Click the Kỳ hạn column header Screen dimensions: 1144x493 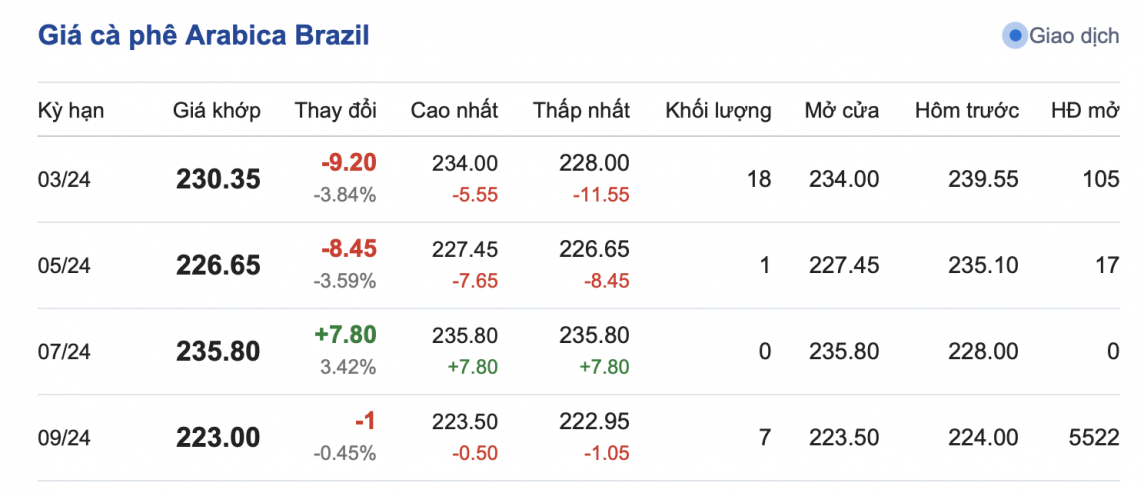pos(71,110)
